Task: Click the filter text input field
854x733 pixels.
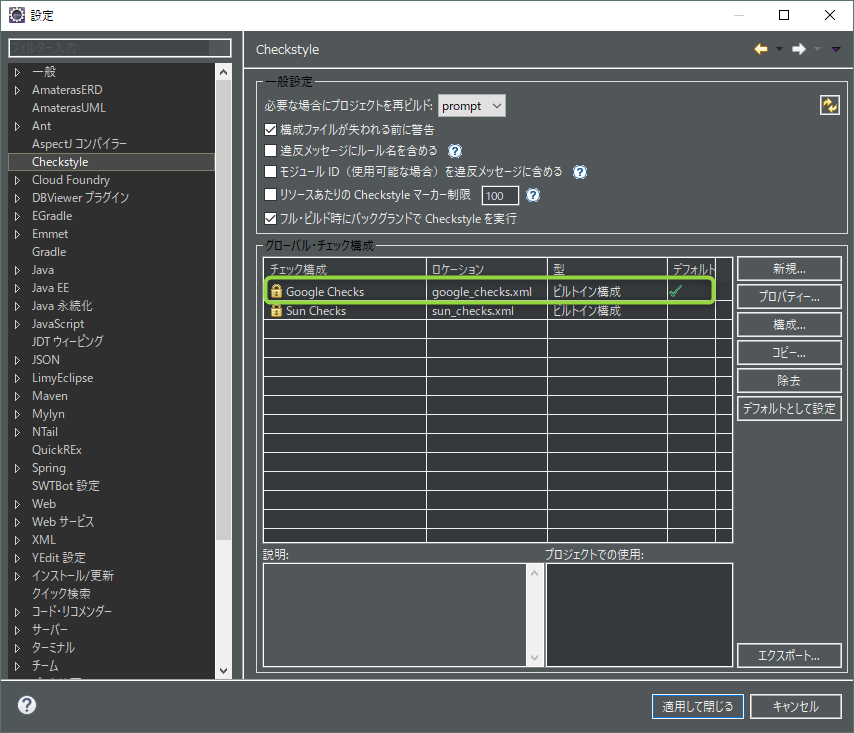Action: [x=120, y=48]
